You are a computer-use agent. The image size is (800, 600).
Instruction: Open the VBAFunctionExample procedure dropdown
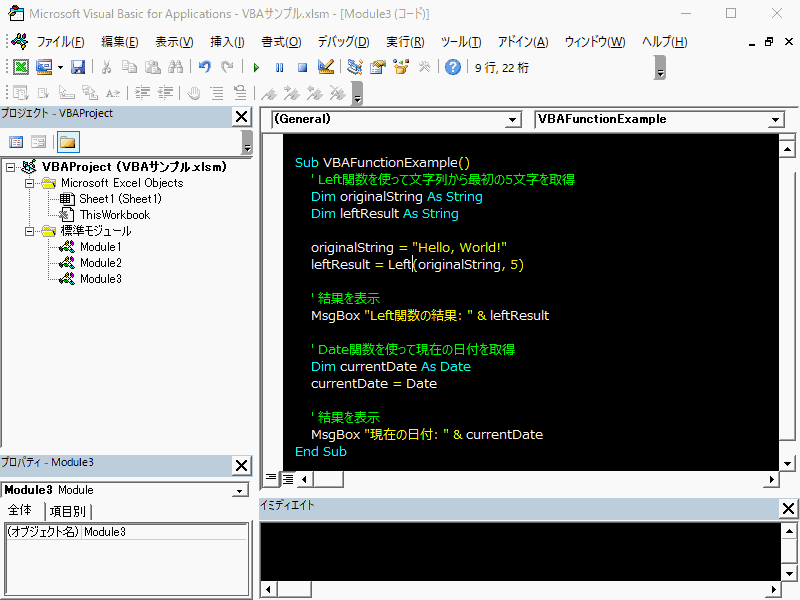tap(775, 120)
